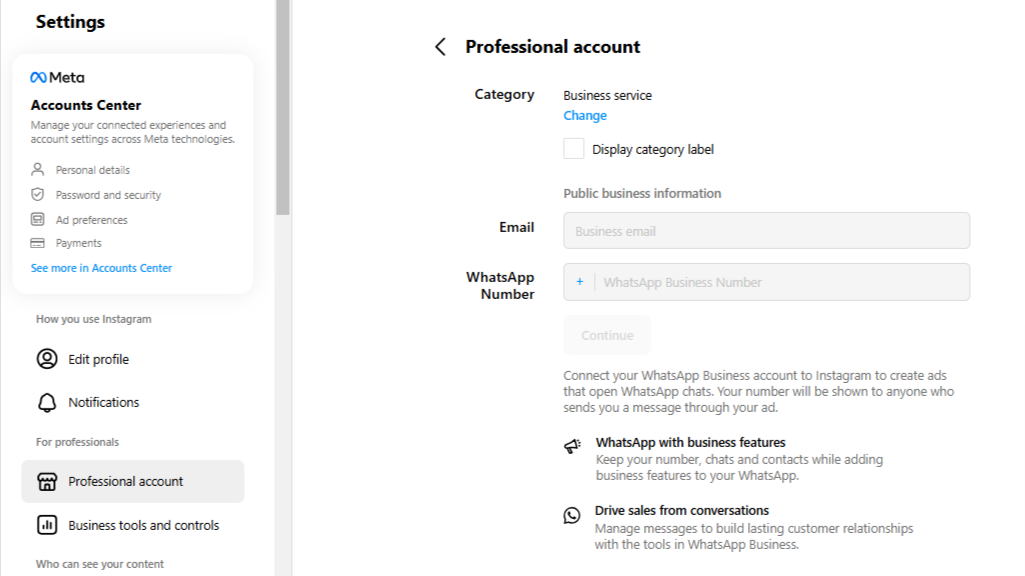The image size is (1025, 576).
Task: Click the Meta logo in Accounts Center
Action: pyautogui.click(x=58, y=77)
